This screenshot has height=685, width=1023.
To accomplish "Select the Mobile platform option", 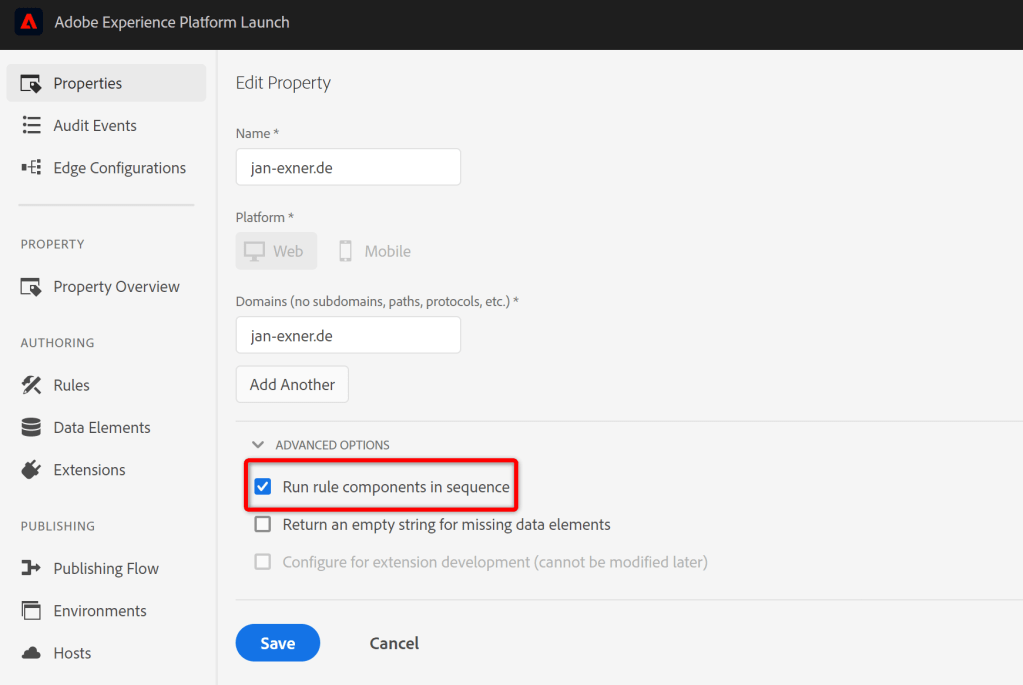I will click(373, 250).
